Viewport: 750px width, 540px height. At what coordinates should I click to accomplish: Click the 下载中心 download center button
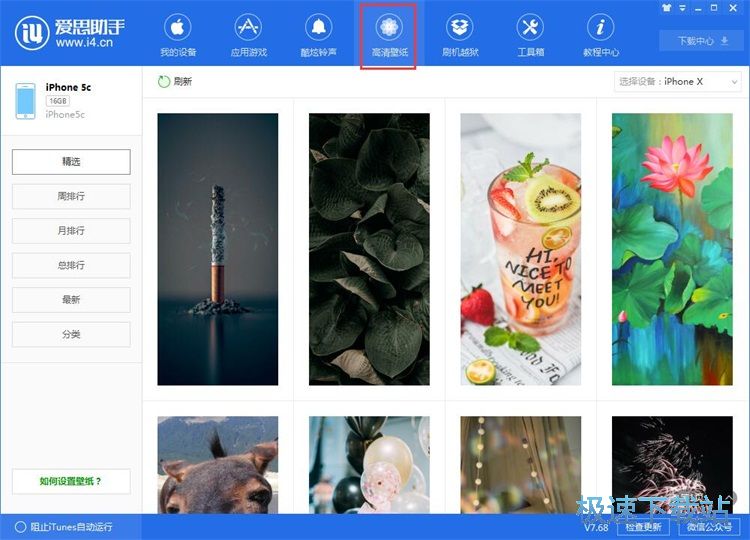tap(702, 41)
